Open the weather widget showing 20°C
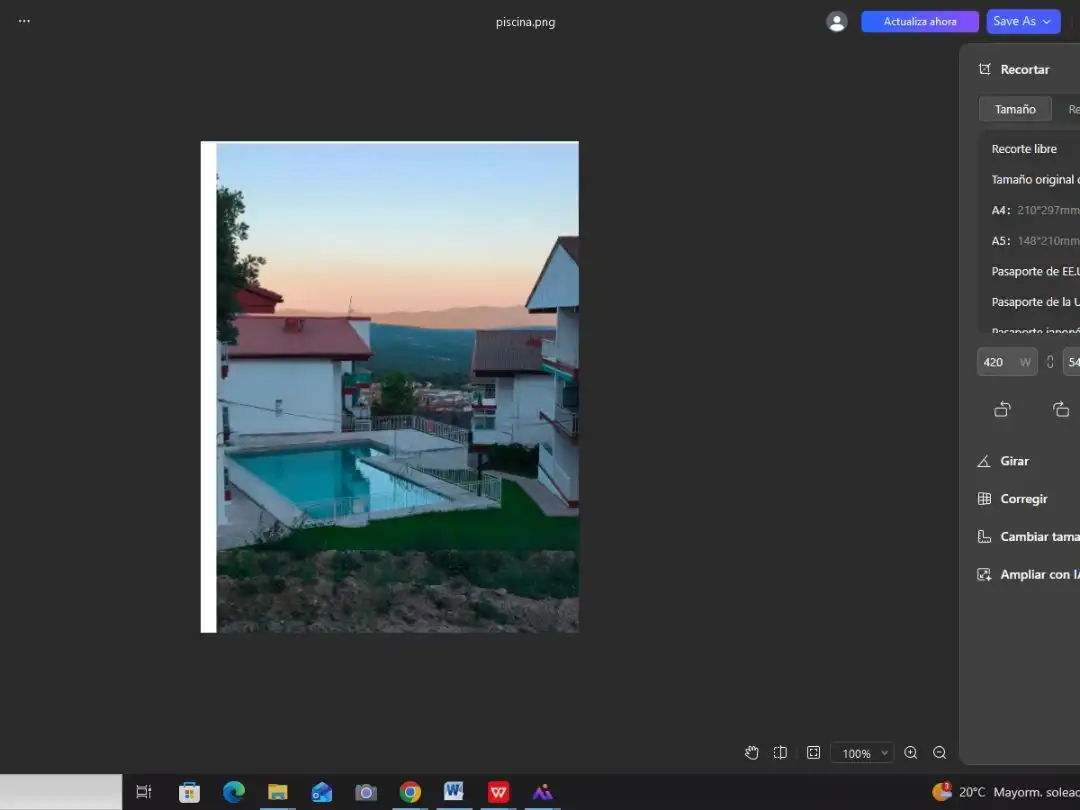The height and width of the screenshot is (810, 1080). (1006, 792)
